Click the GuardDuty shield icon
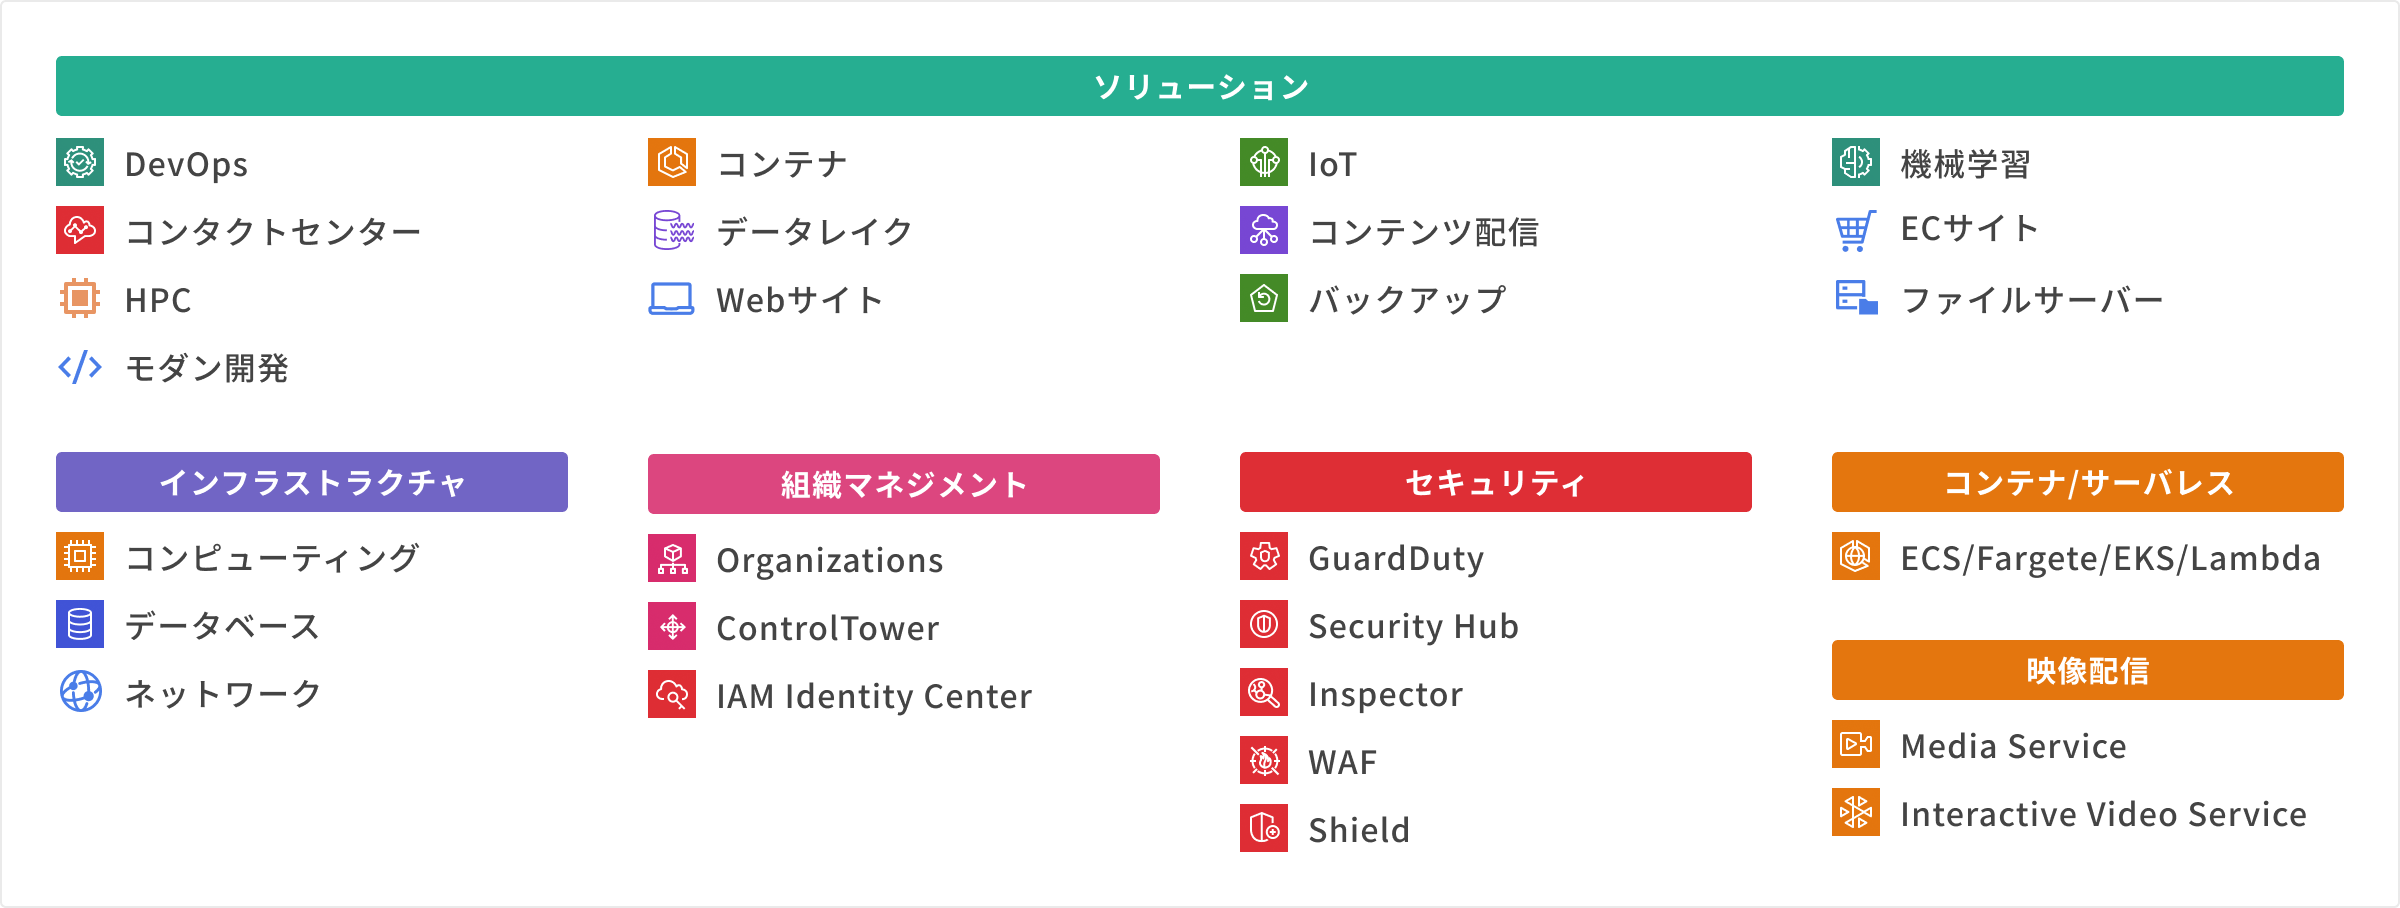This screenshot has width=2400, height=908. pyautogui.click(x=1264, y=556)
